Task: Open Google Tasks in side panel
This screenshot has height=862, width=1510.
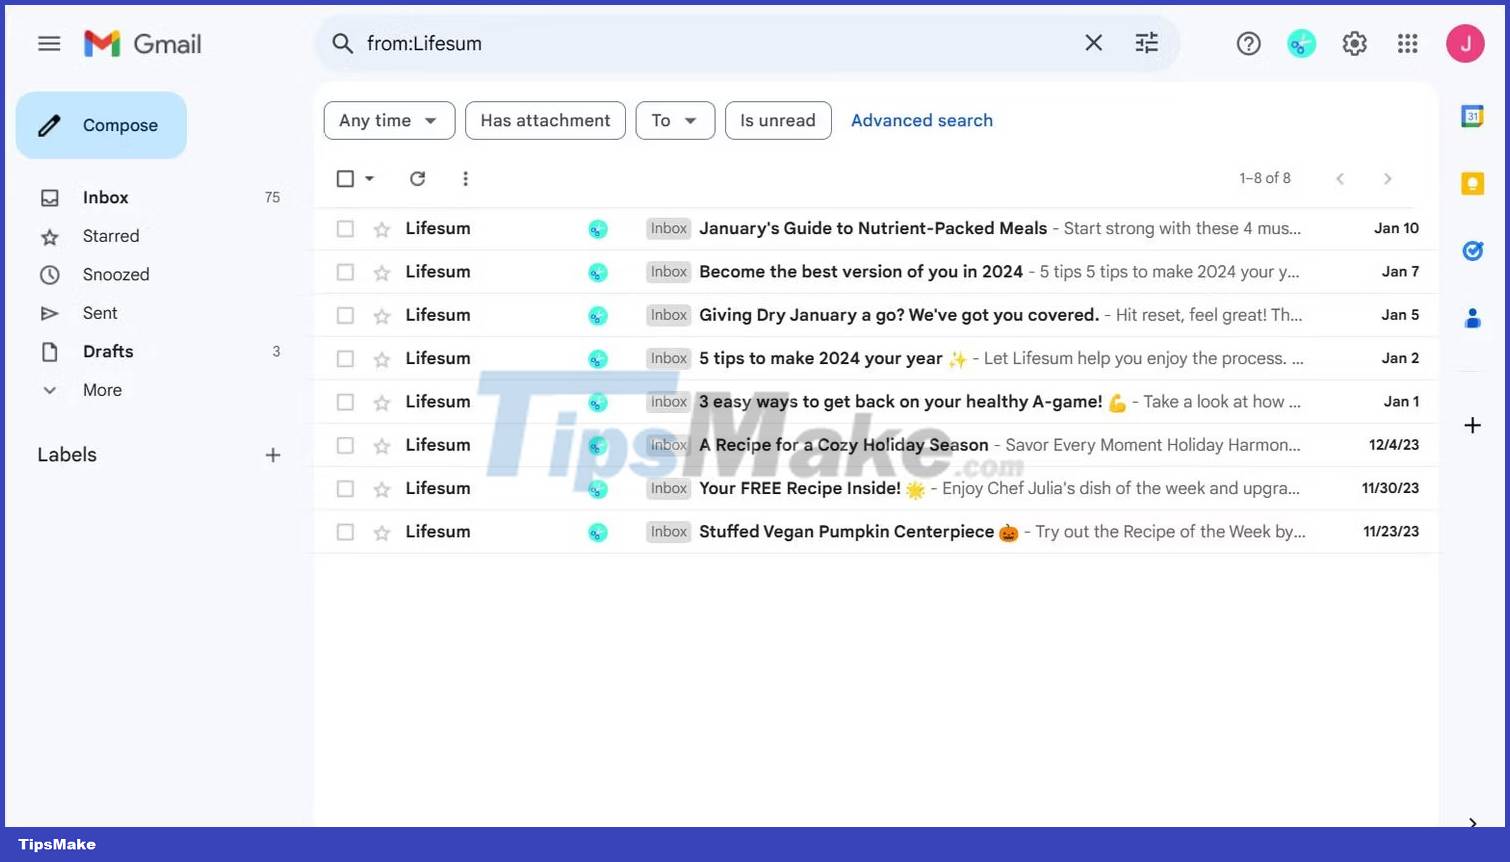Action: (1471, 250)
